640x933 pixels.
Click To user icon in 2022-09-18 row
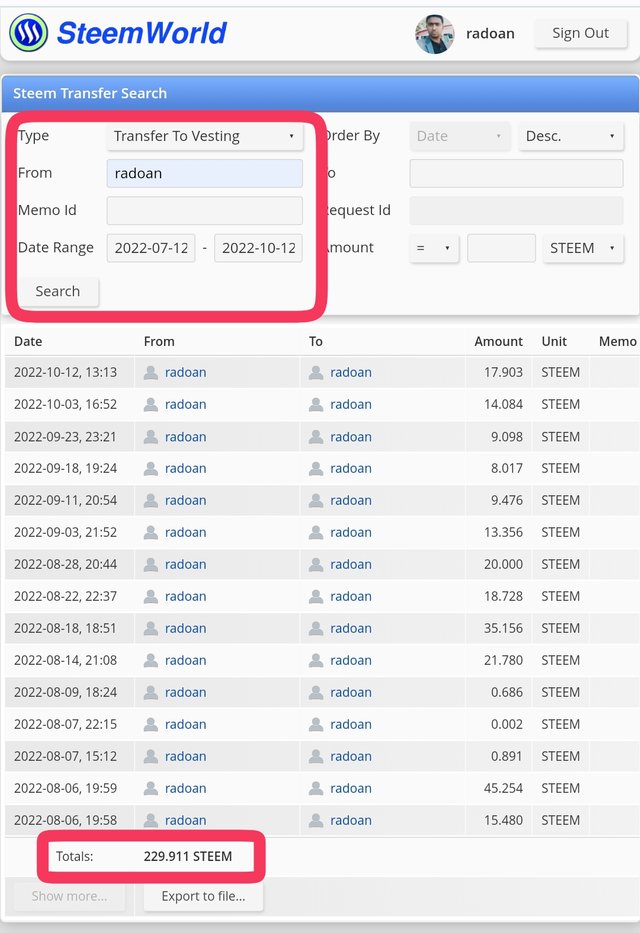tap(316, 468)
